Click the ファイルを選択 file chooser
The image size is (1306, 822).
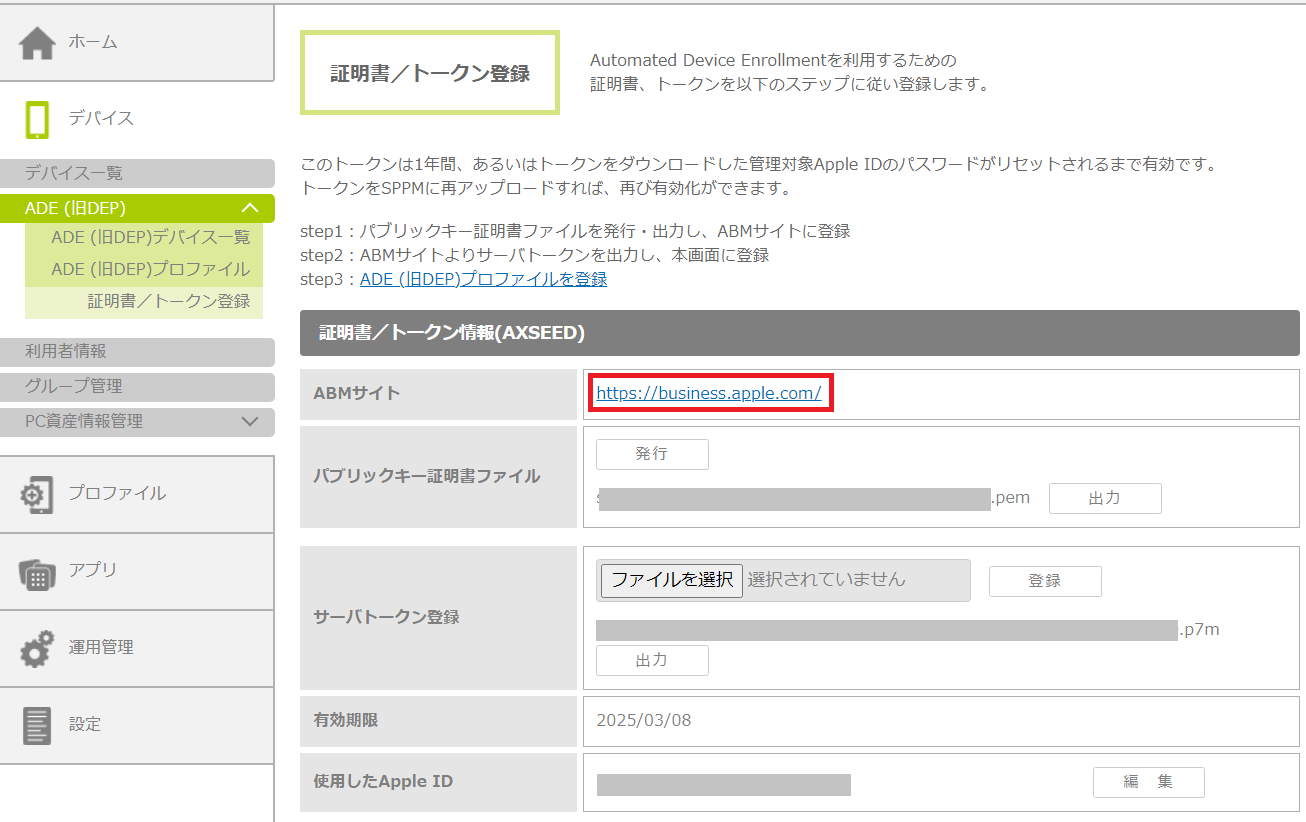coord(672,580)
